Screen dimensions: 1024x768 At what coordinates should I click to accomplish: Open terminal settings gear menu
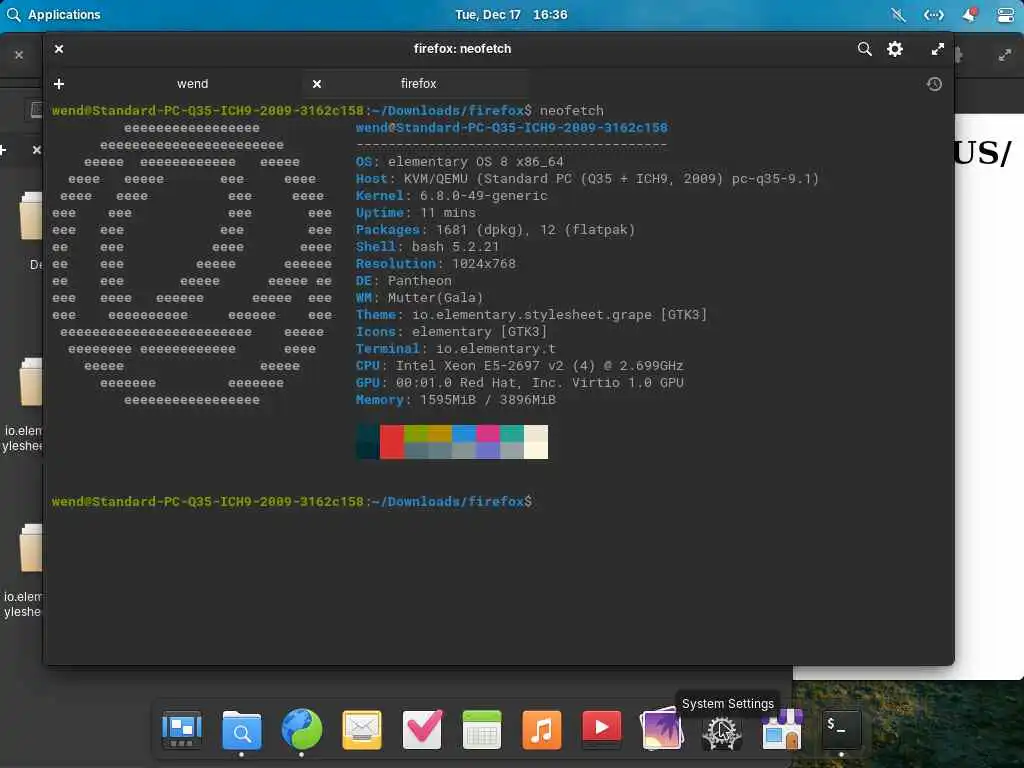pyautogui.click(x=895, y=49)
